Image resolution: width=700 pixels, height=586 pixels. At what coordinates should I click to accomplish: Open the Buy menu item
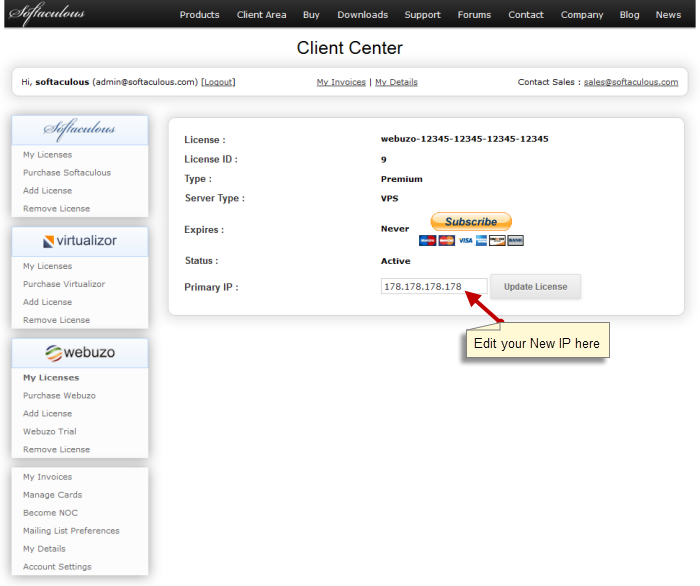311,15
